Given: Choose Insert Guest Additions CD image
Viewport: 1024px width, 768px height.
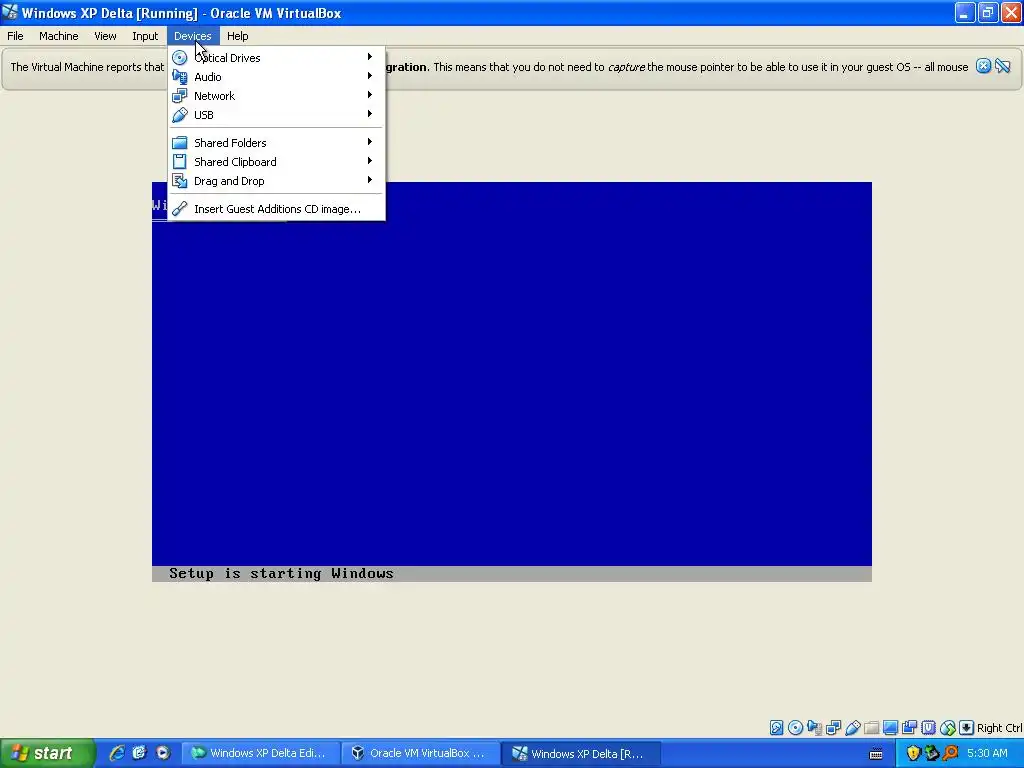Looking at the screenshot, I should click(x=276, y=209).
